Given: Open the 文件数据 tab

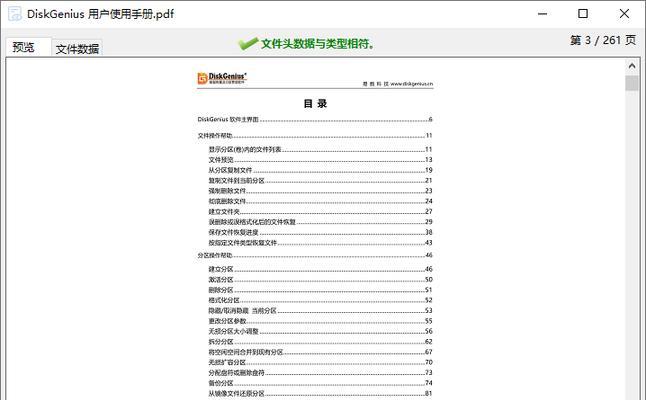Looking at the screenshot, I should 77,49.
